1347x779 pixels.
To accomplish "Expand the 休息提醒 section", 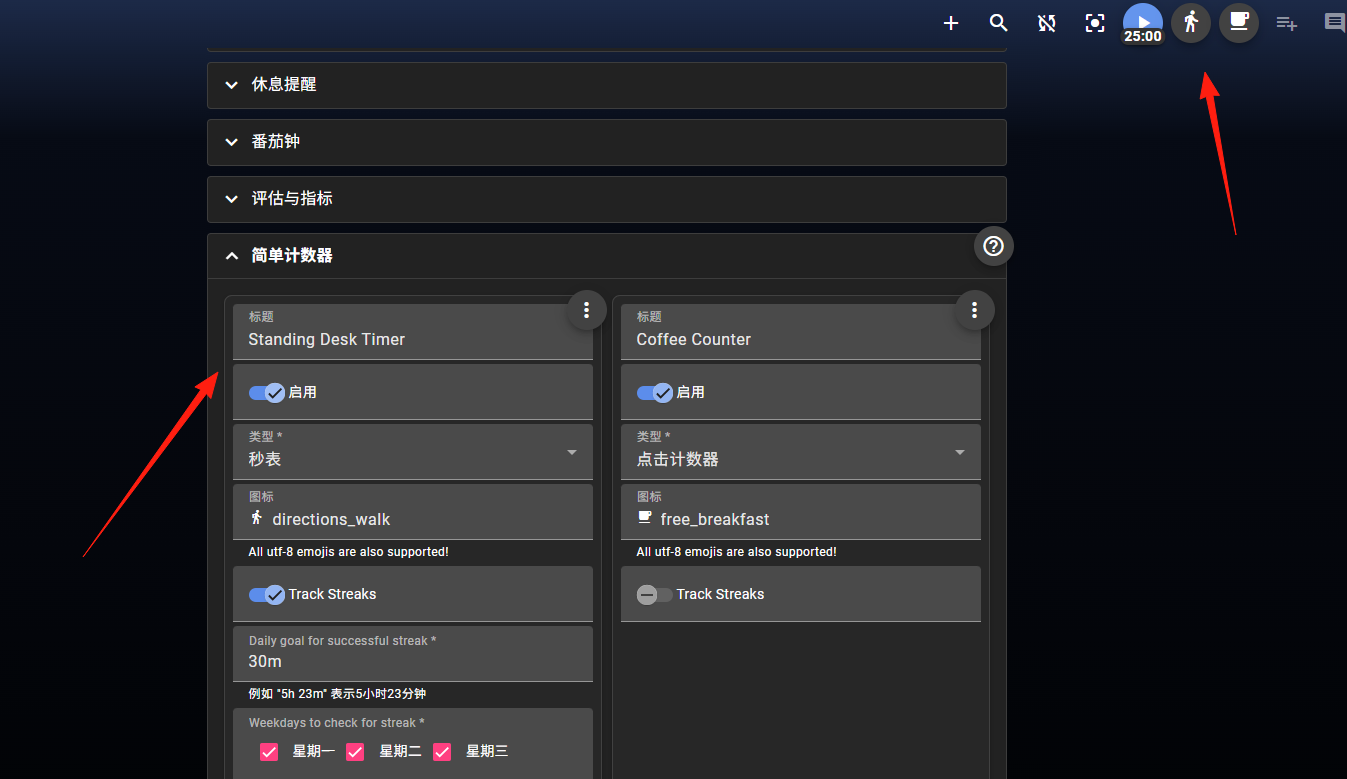I will 607,85.
